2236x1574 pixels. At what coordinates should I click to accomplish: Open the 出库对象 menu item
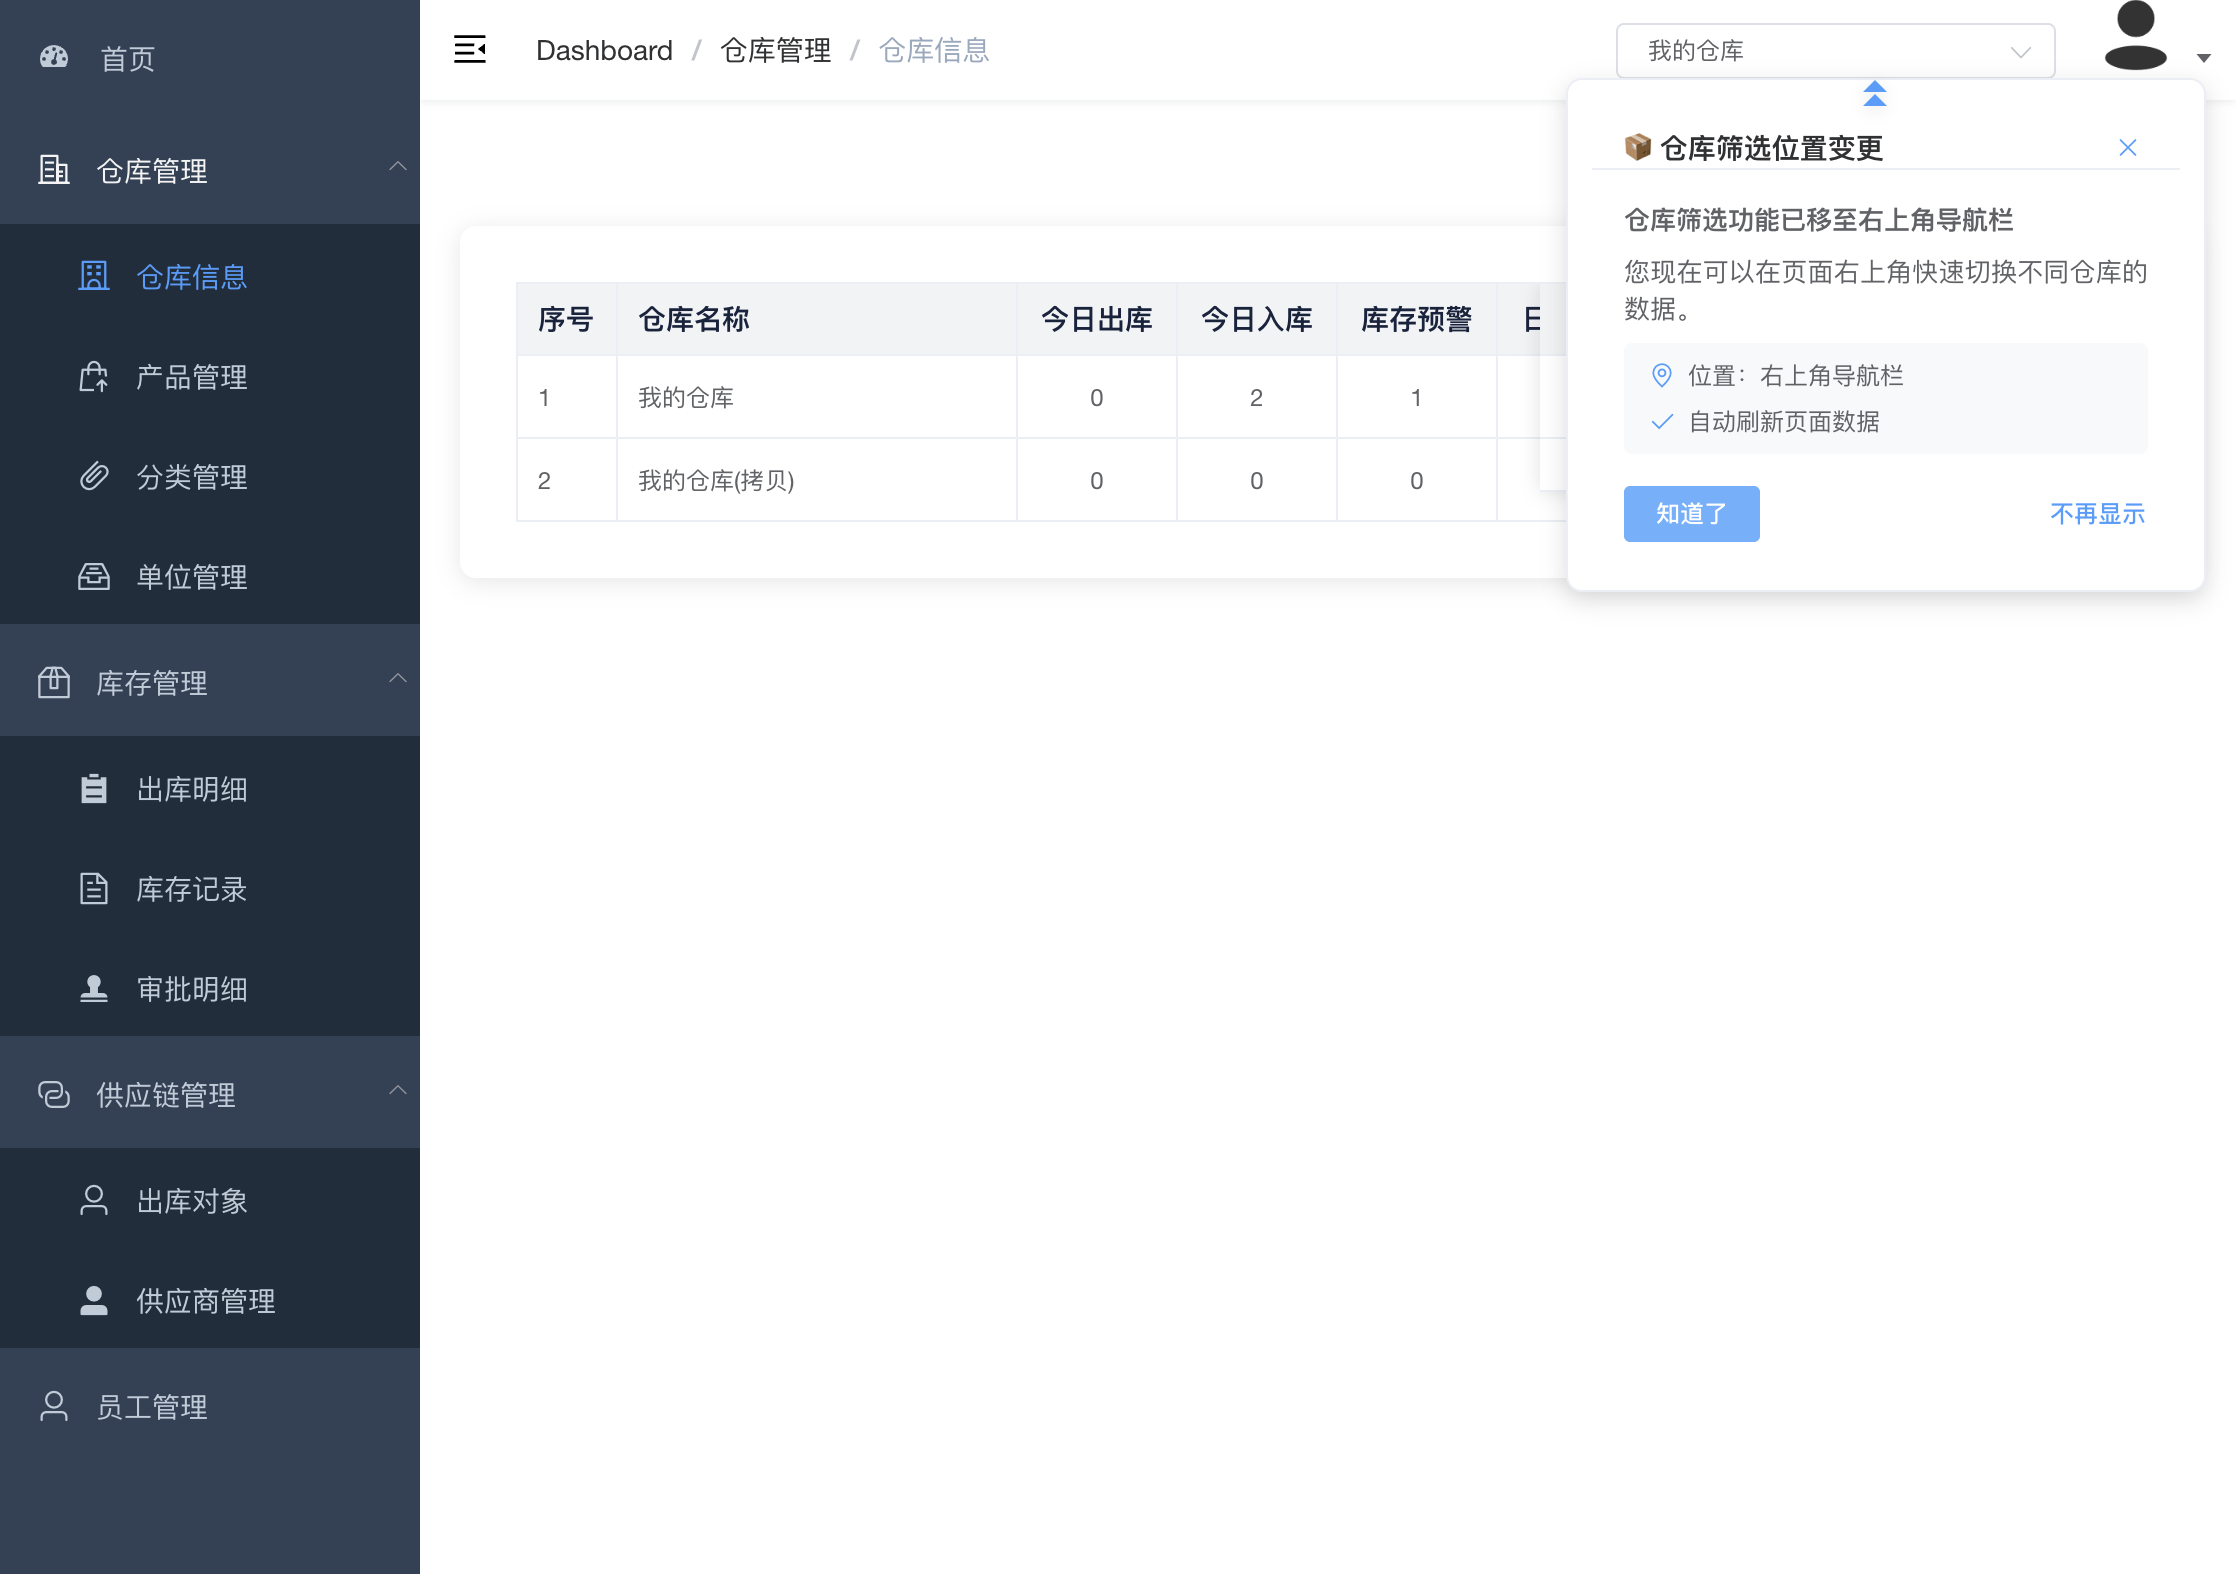point(192,1201)
